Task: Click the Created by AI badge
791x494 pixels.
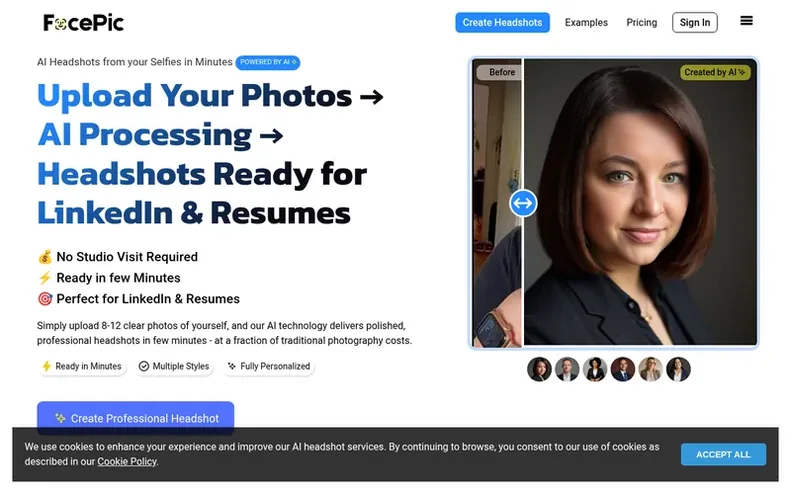Action: point(715,72)
